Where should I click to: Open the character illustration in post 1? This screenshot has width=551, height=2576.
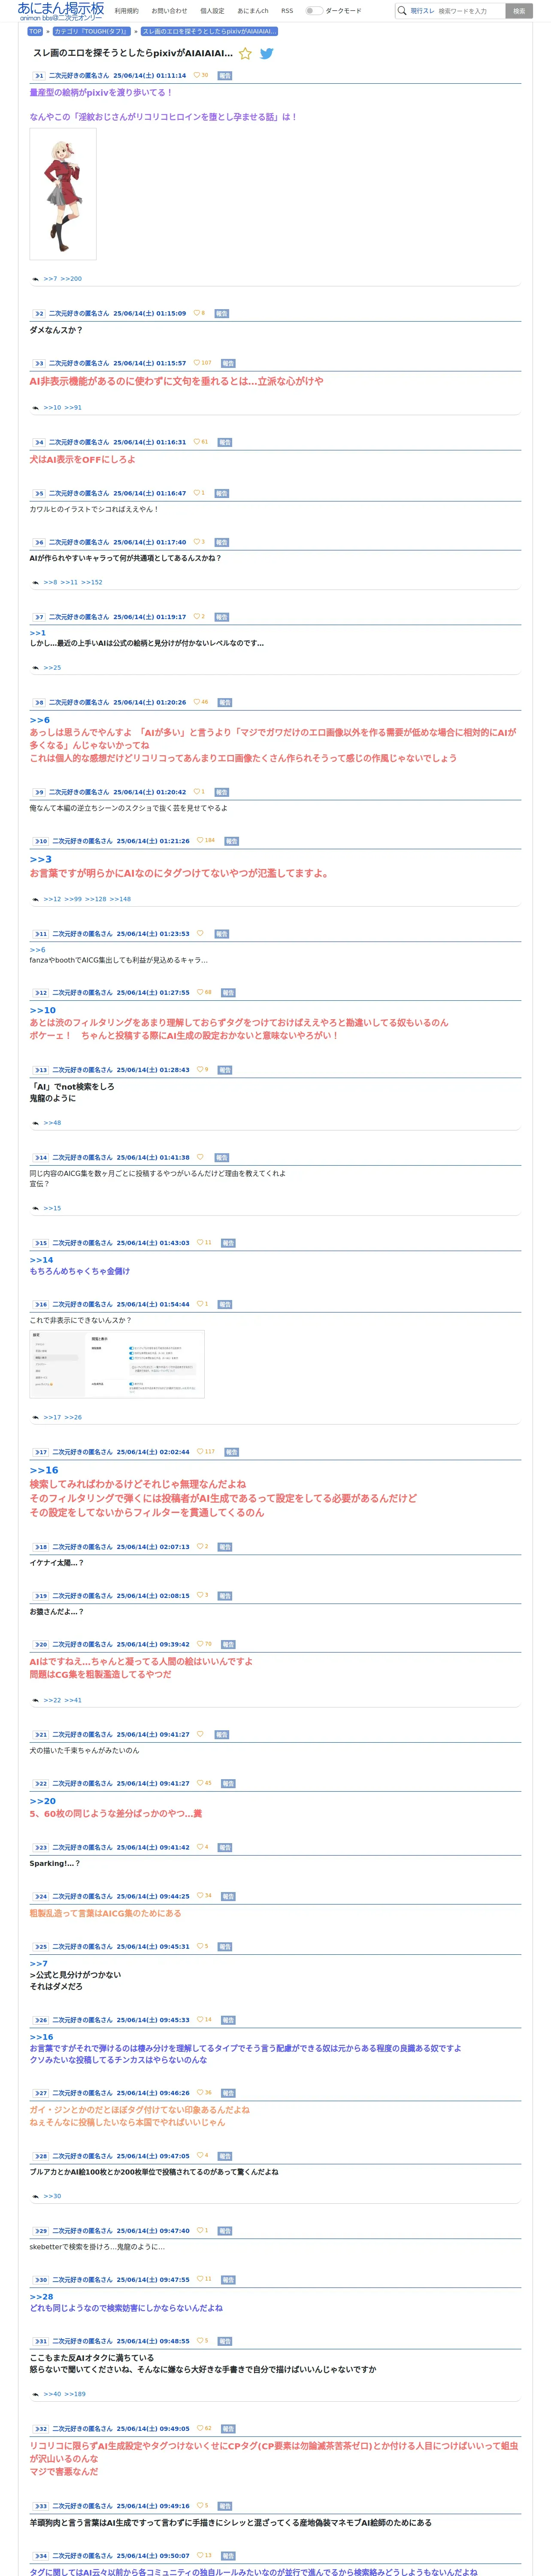click(63, 194)
